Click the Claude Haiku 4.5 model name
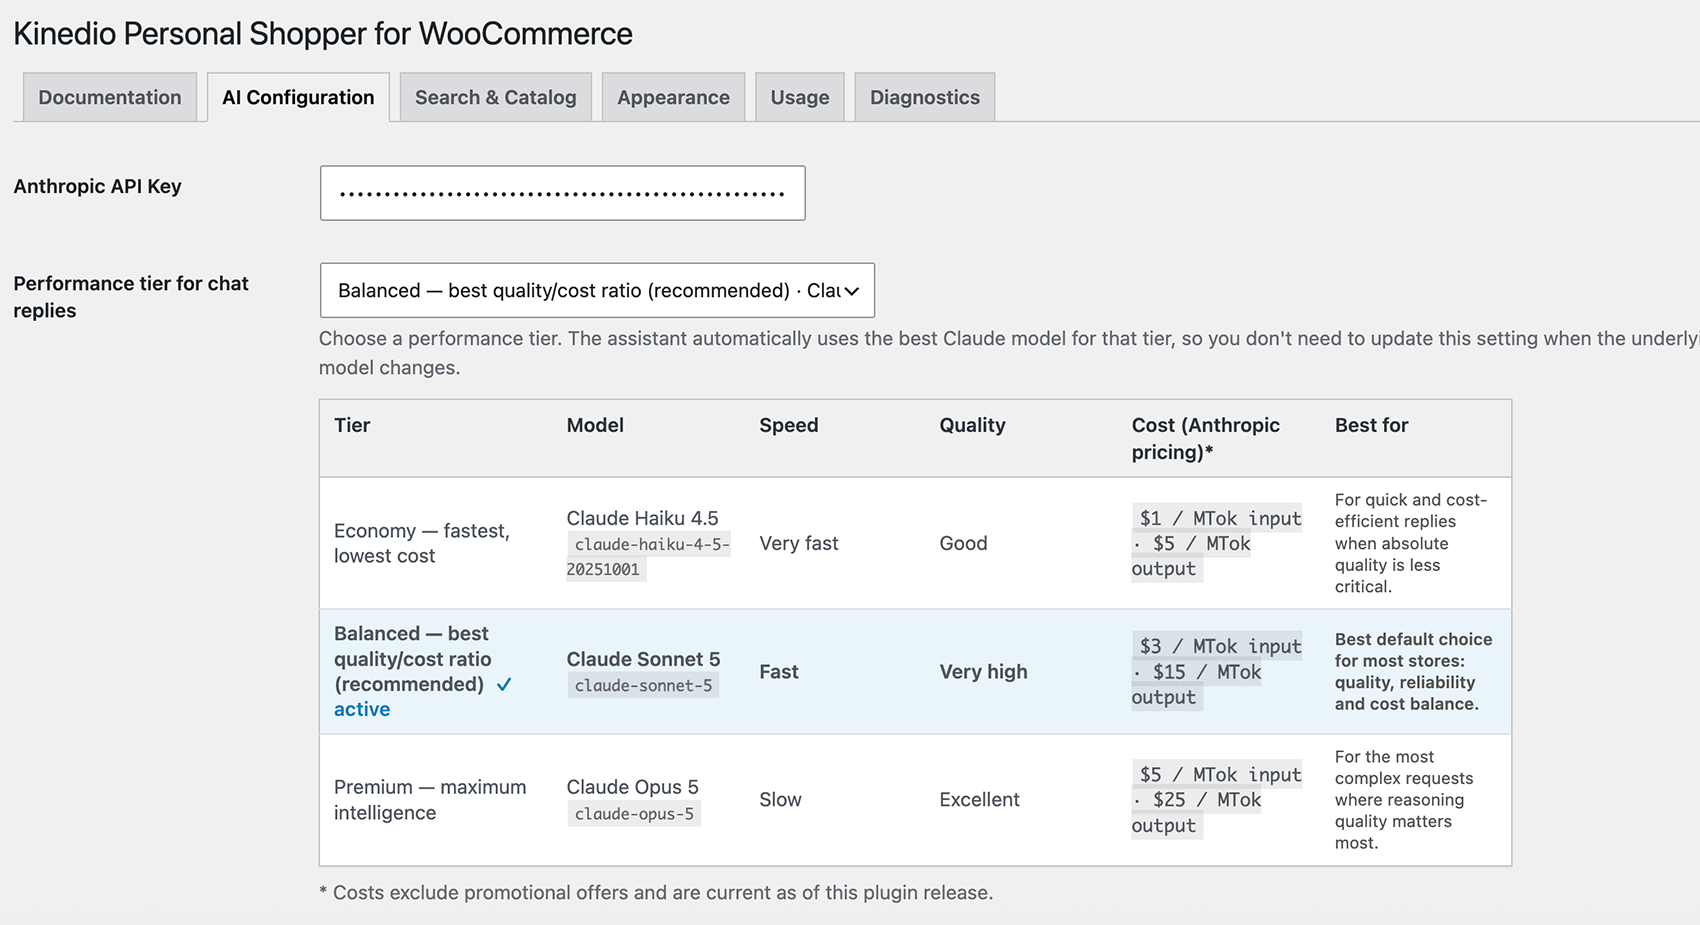The image size is (1700, 925). pos(642,518)
